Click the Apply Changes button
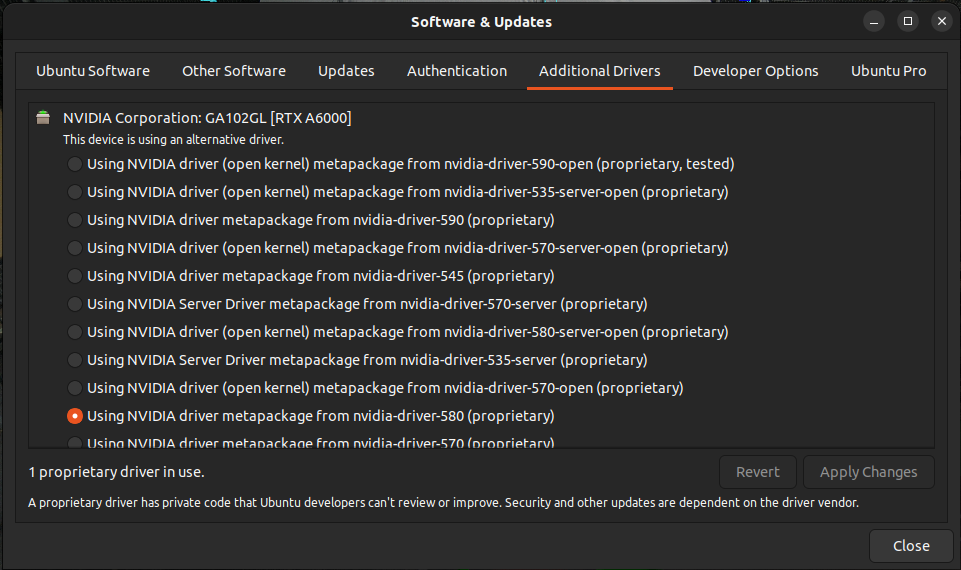Screen dimensions: 961x570 [x=868, y=472]
